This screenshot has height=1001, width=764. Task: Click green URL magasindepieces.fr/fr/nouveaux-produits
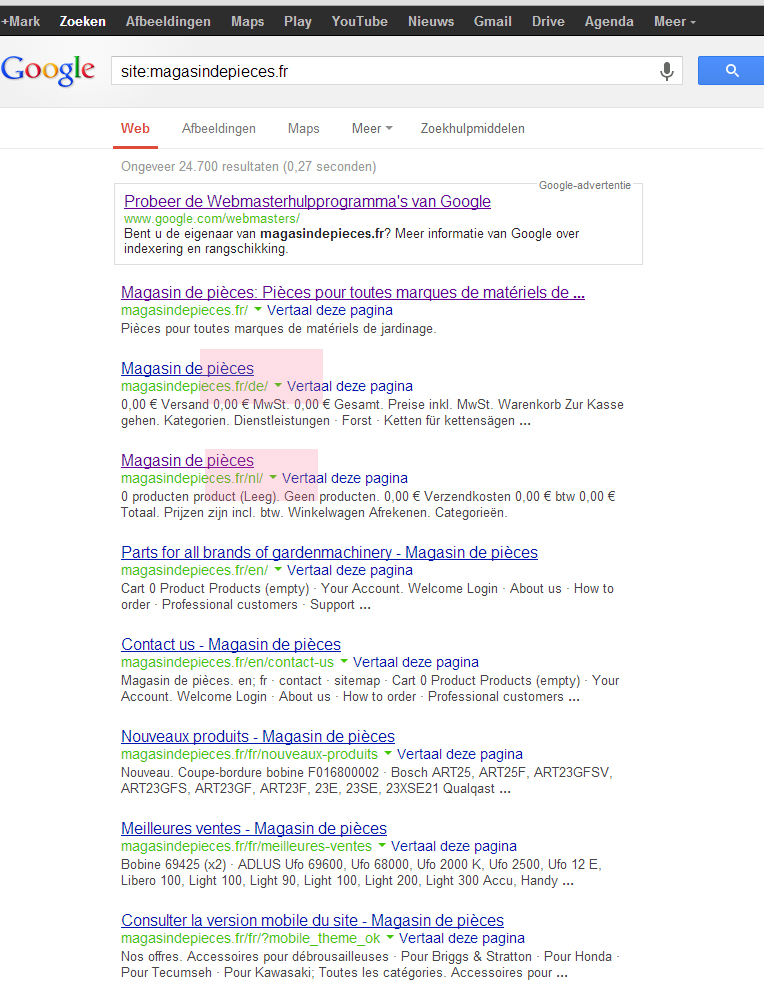(250, 754)
